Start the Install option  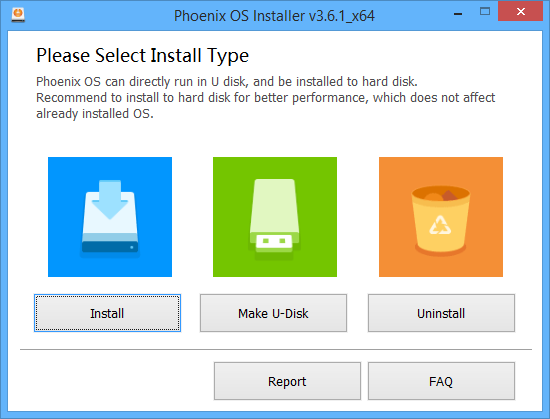[107, 313]
